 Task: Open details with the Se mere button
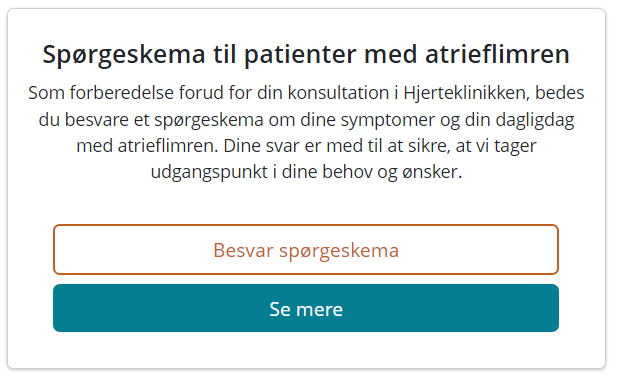tap(306, 308)
